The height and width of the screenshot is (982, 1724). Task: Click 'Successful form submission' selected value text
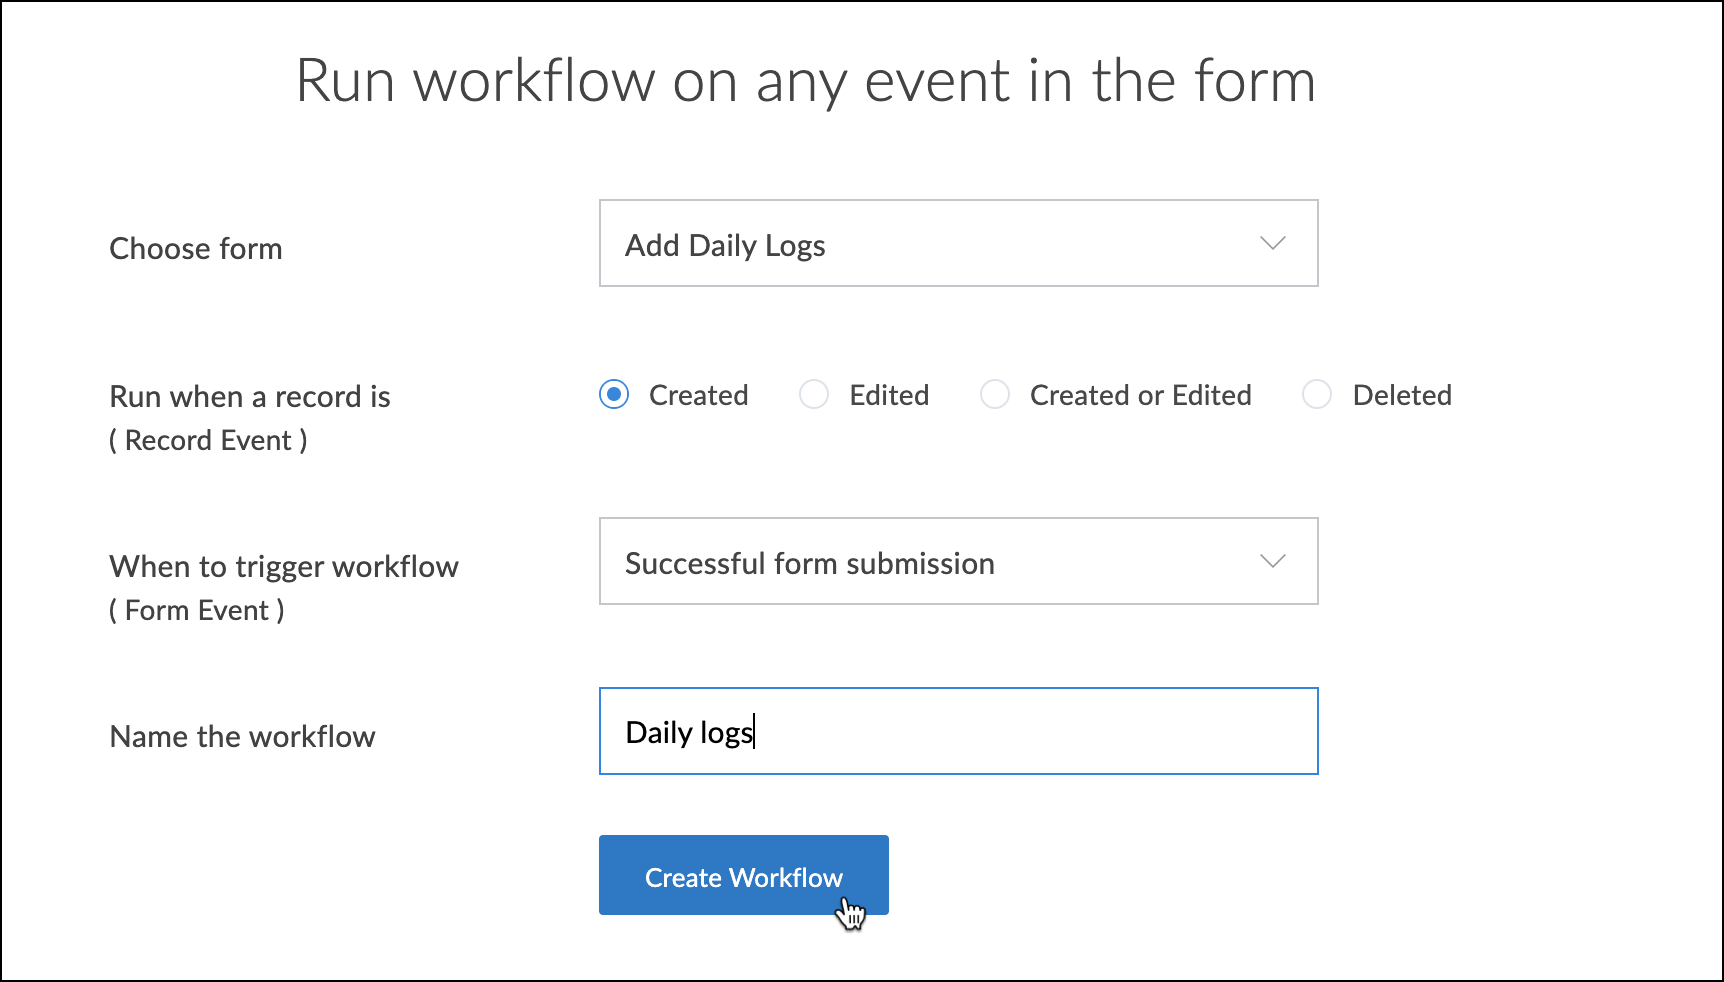pyautogui.click(x=809, y=564)
